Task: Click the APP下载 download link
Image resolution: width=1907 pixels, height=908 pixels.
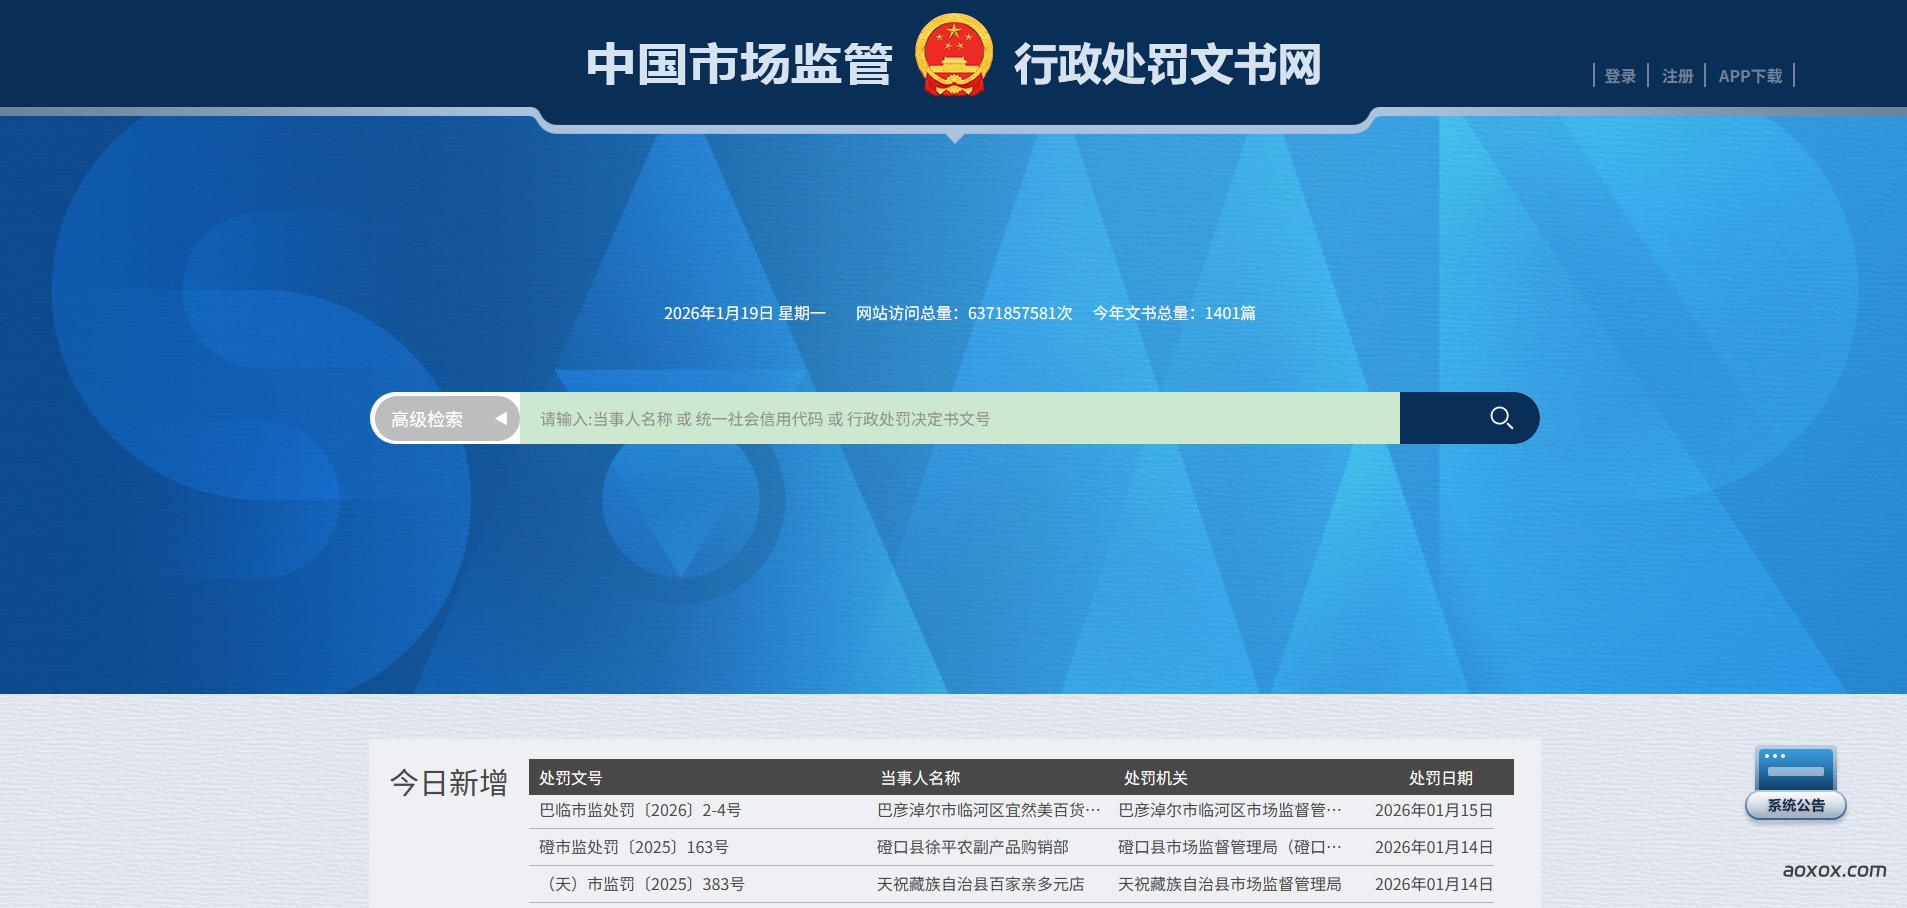Action: point(1750,76)
